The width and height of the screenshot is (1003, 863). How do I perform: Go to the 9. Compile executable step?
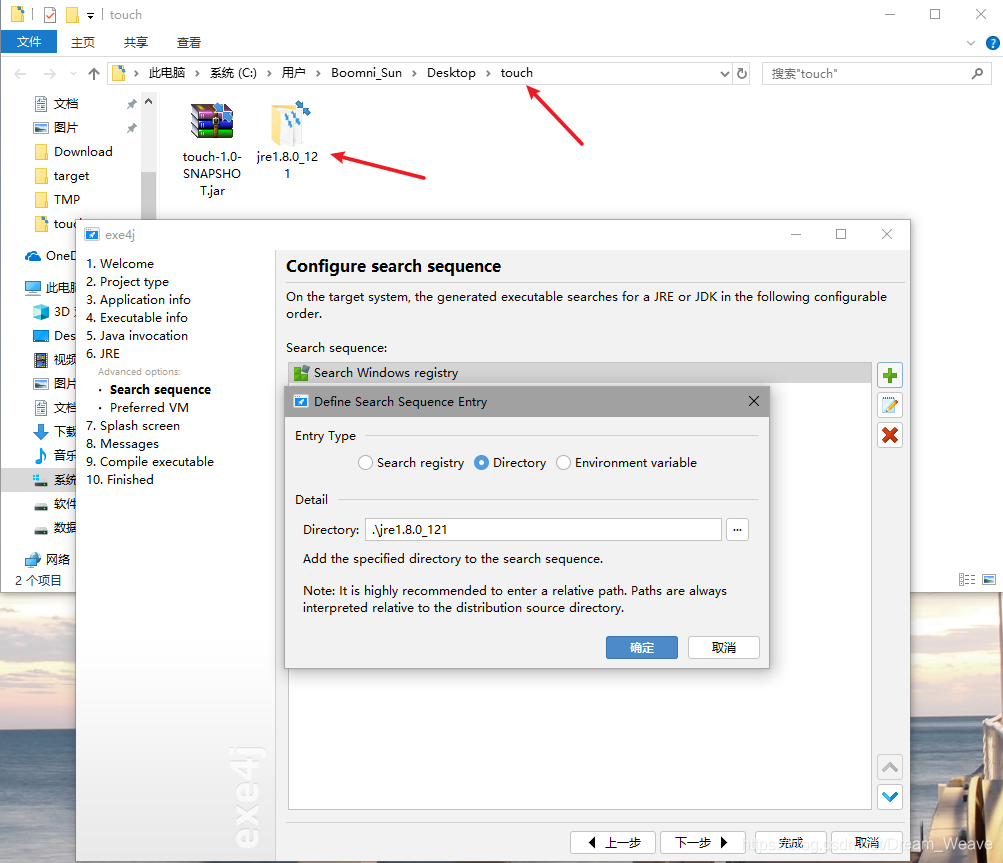click(150, 461)
